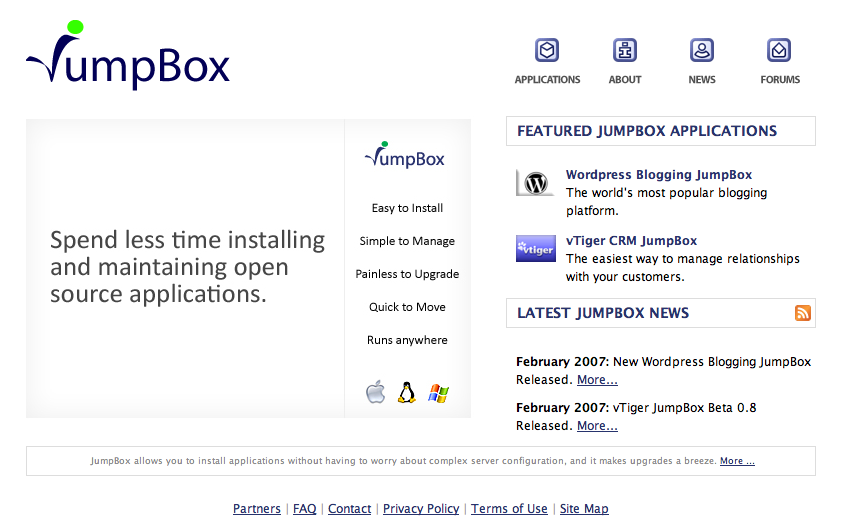This screenshot has height=524, width=842.
Task: Click the Apple logo icon
Action: click(375, 392)
